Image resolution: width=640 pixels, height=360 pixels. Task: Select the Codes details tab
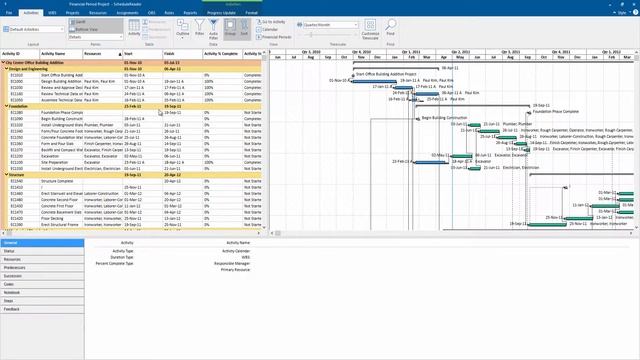point(42,284)
